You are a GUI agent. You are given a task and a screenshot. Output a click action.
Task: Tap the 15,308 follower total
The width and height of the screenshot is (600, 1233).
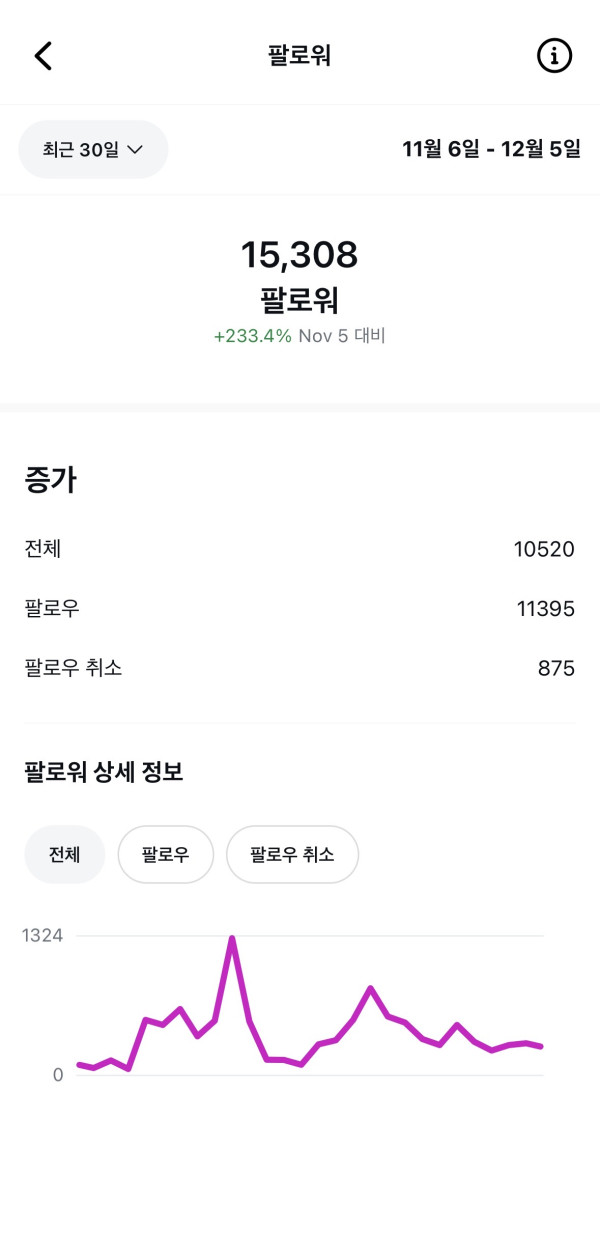point(299,256)
